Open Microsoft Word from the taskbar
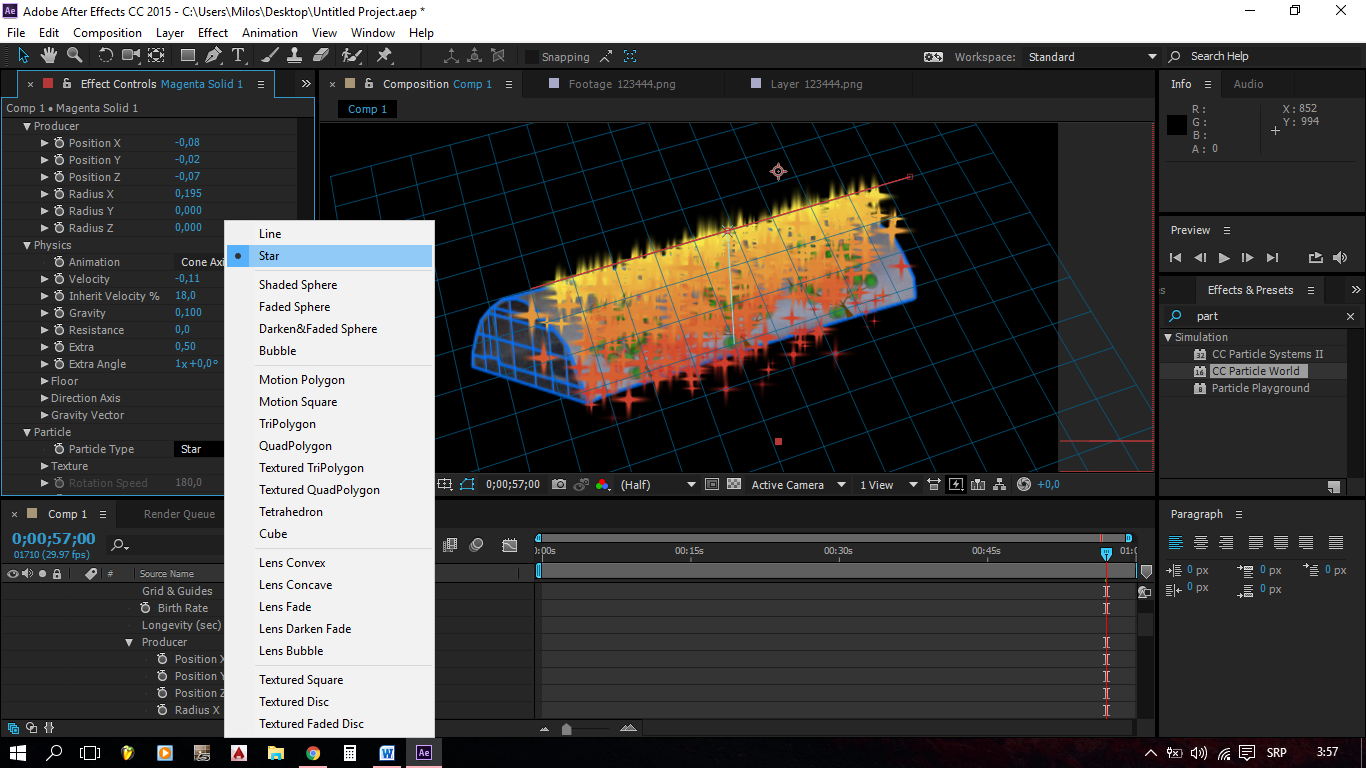The image size is (1366, 768). coord(387,753)
